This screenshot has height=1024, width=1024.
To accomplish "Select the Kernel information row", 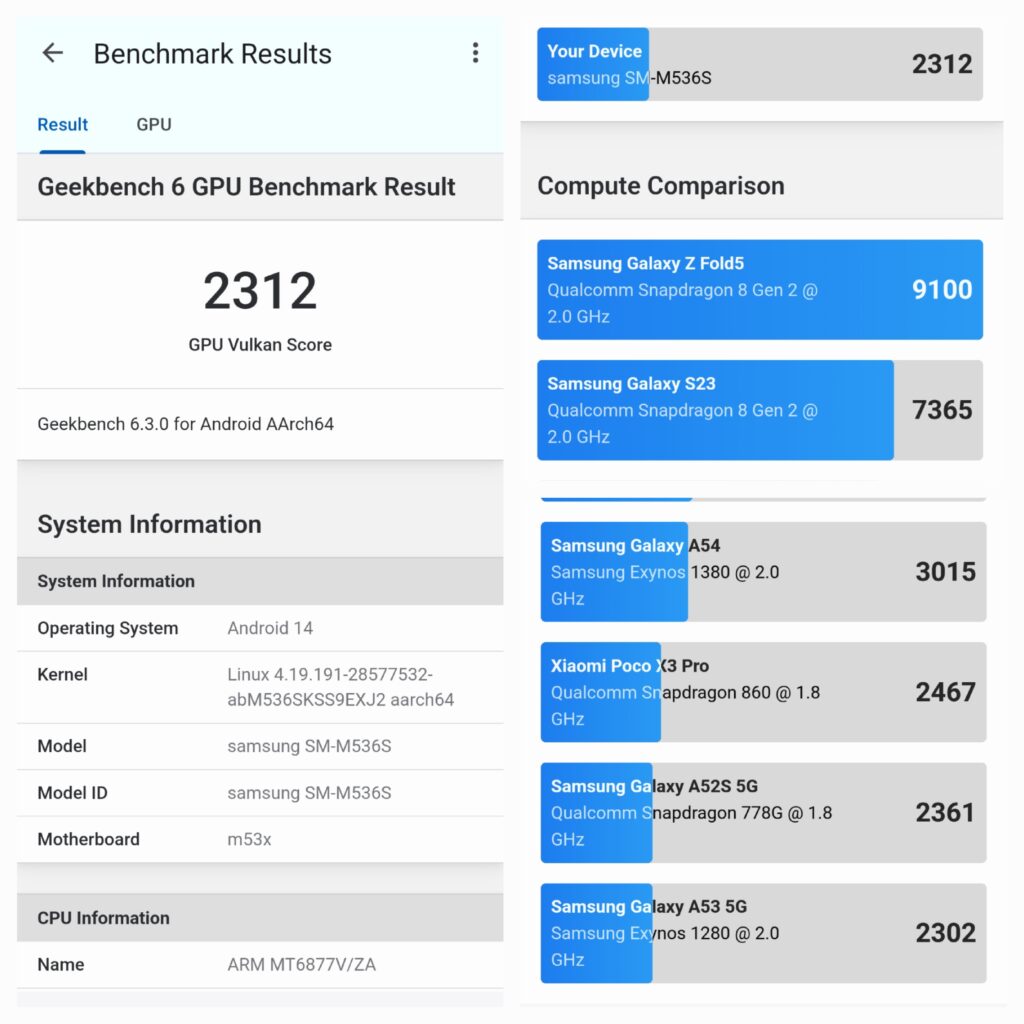I will click(x=260, y=687).
